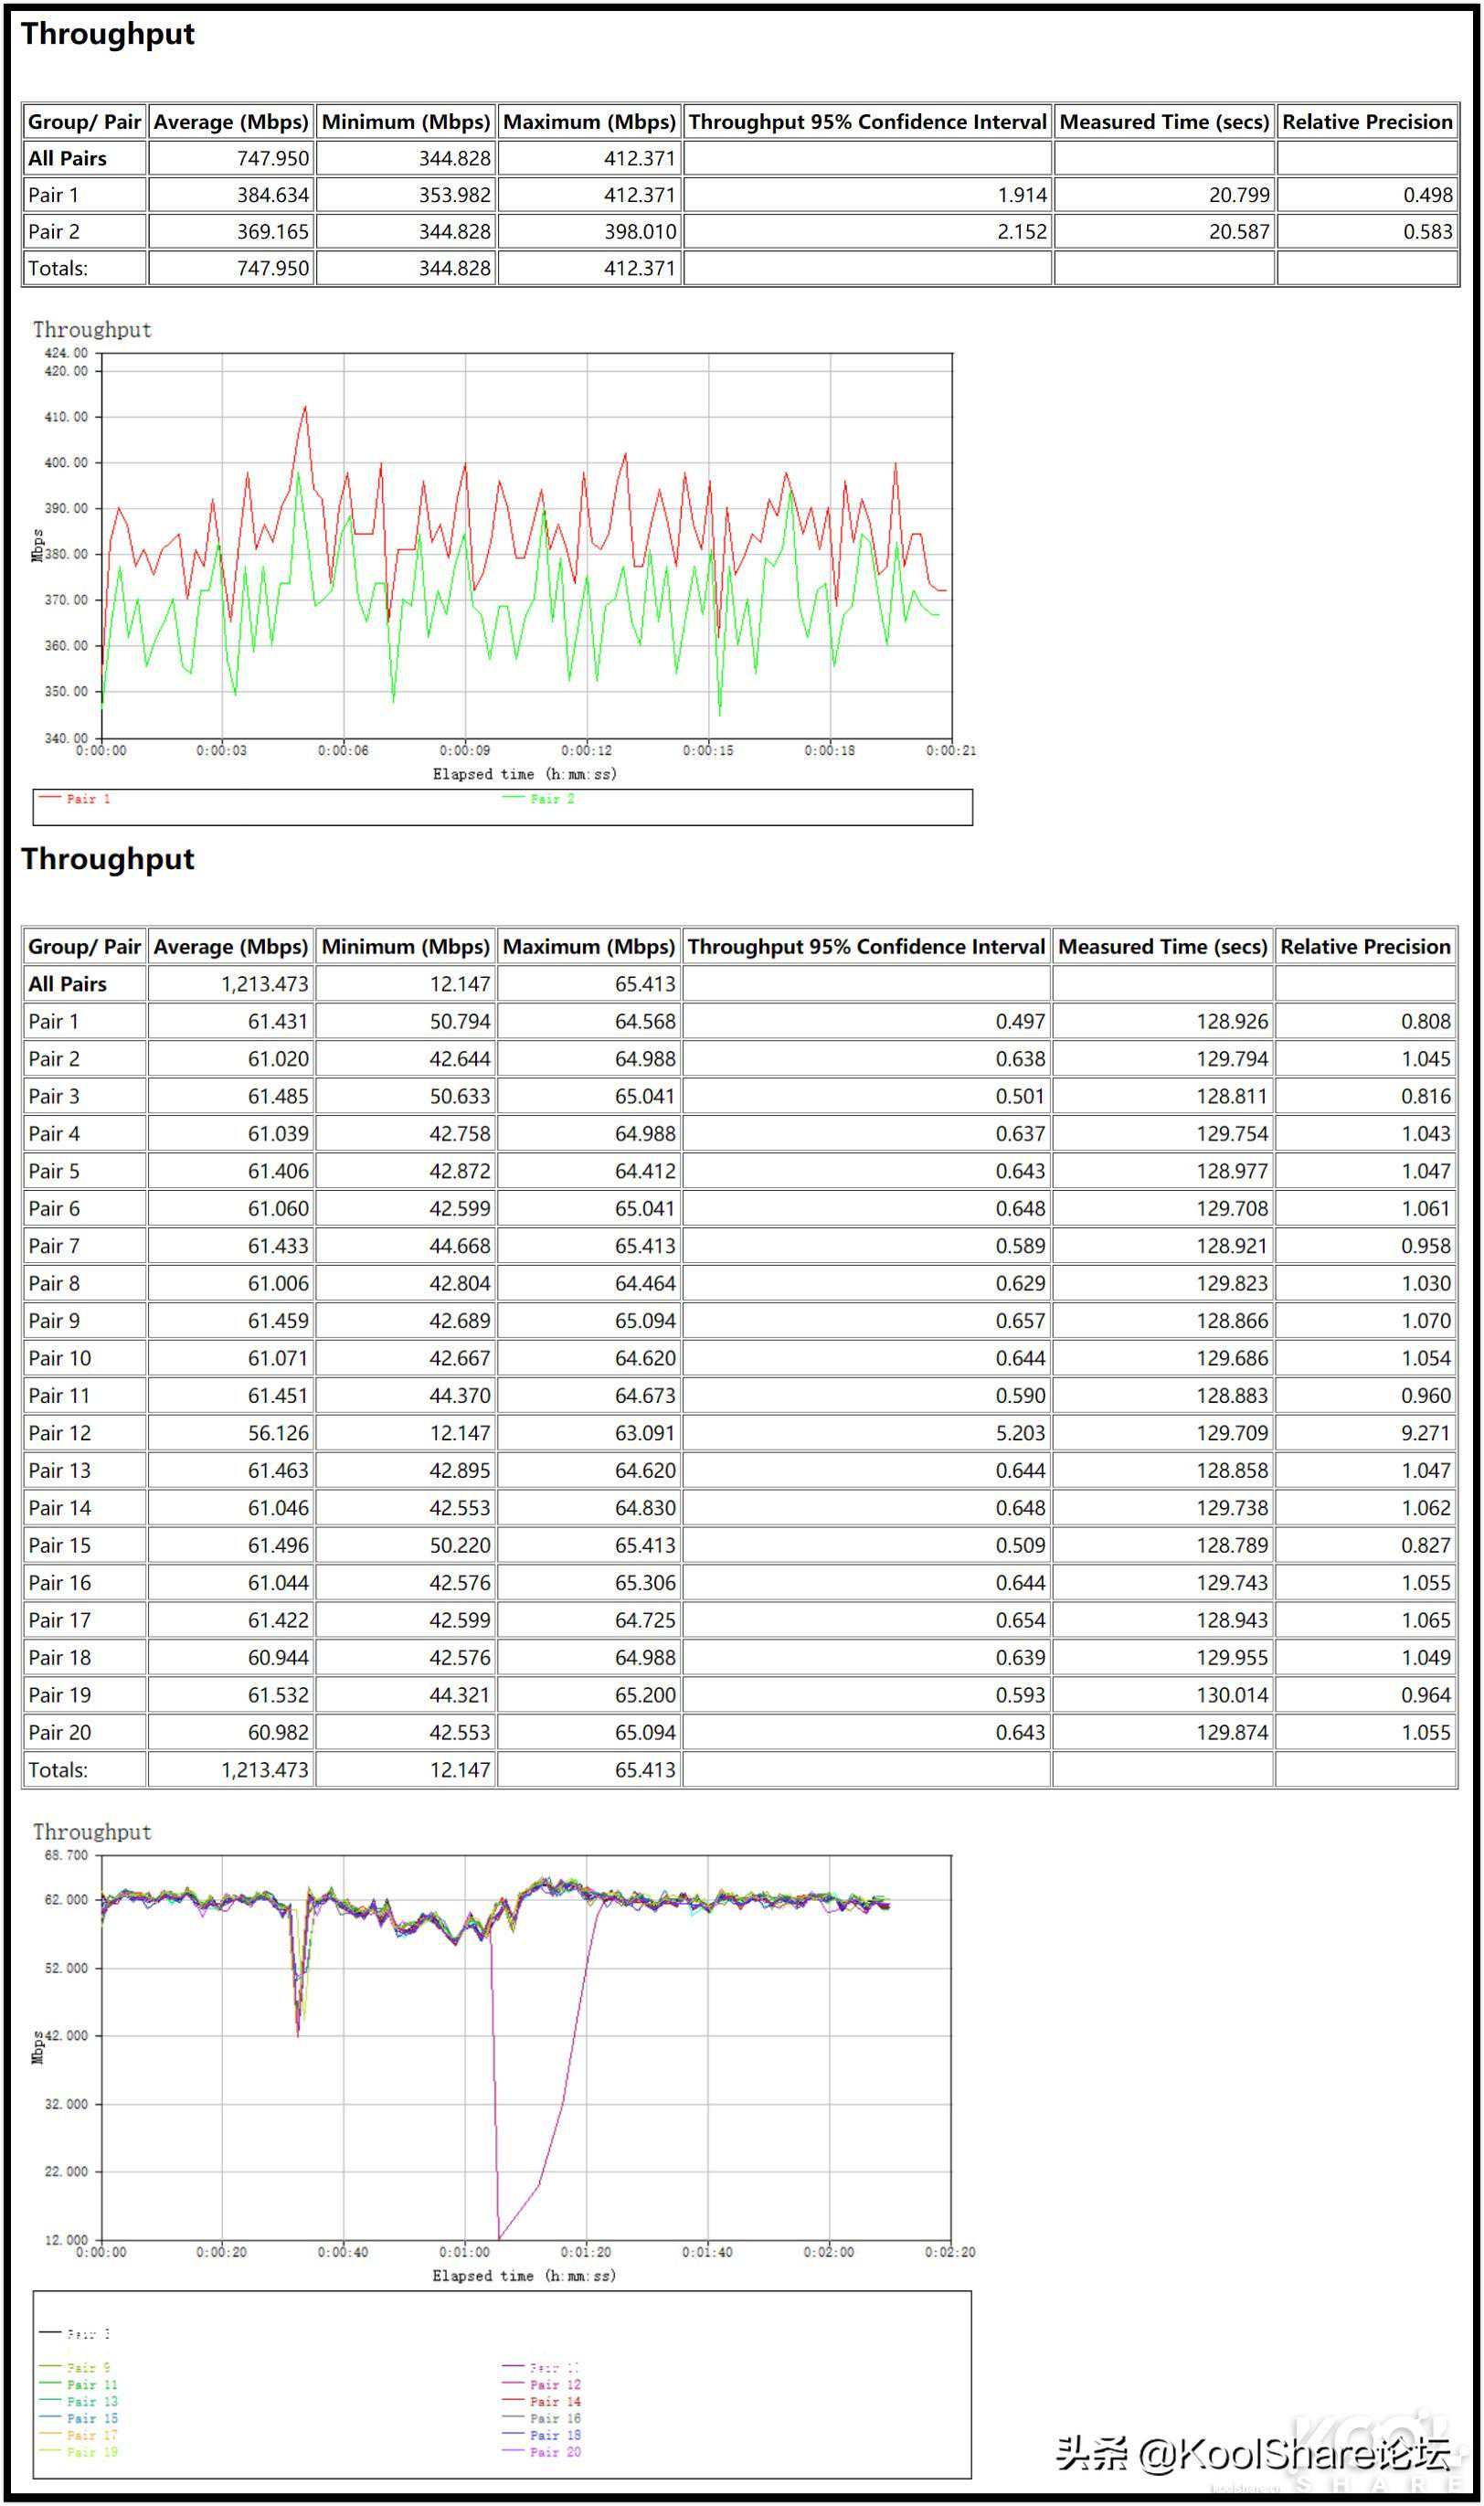Select Average (Mbps) header in first table

point(231,122)
